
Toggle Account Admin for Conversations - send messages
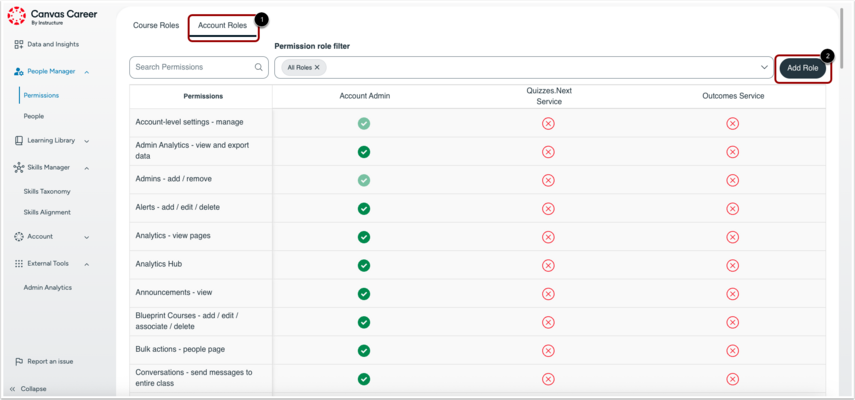(364, 379)
